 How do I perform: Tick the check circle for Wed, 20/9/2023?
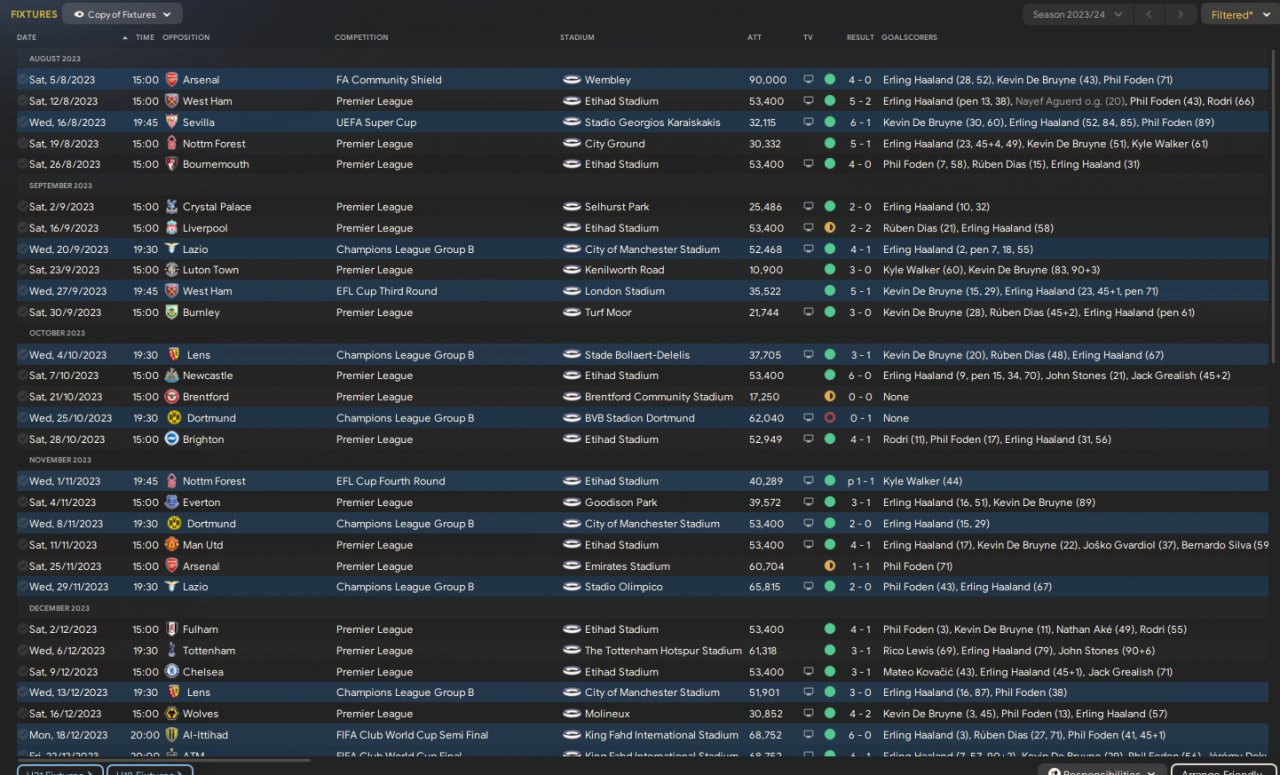pyautogui.click(x=22, y=249)
